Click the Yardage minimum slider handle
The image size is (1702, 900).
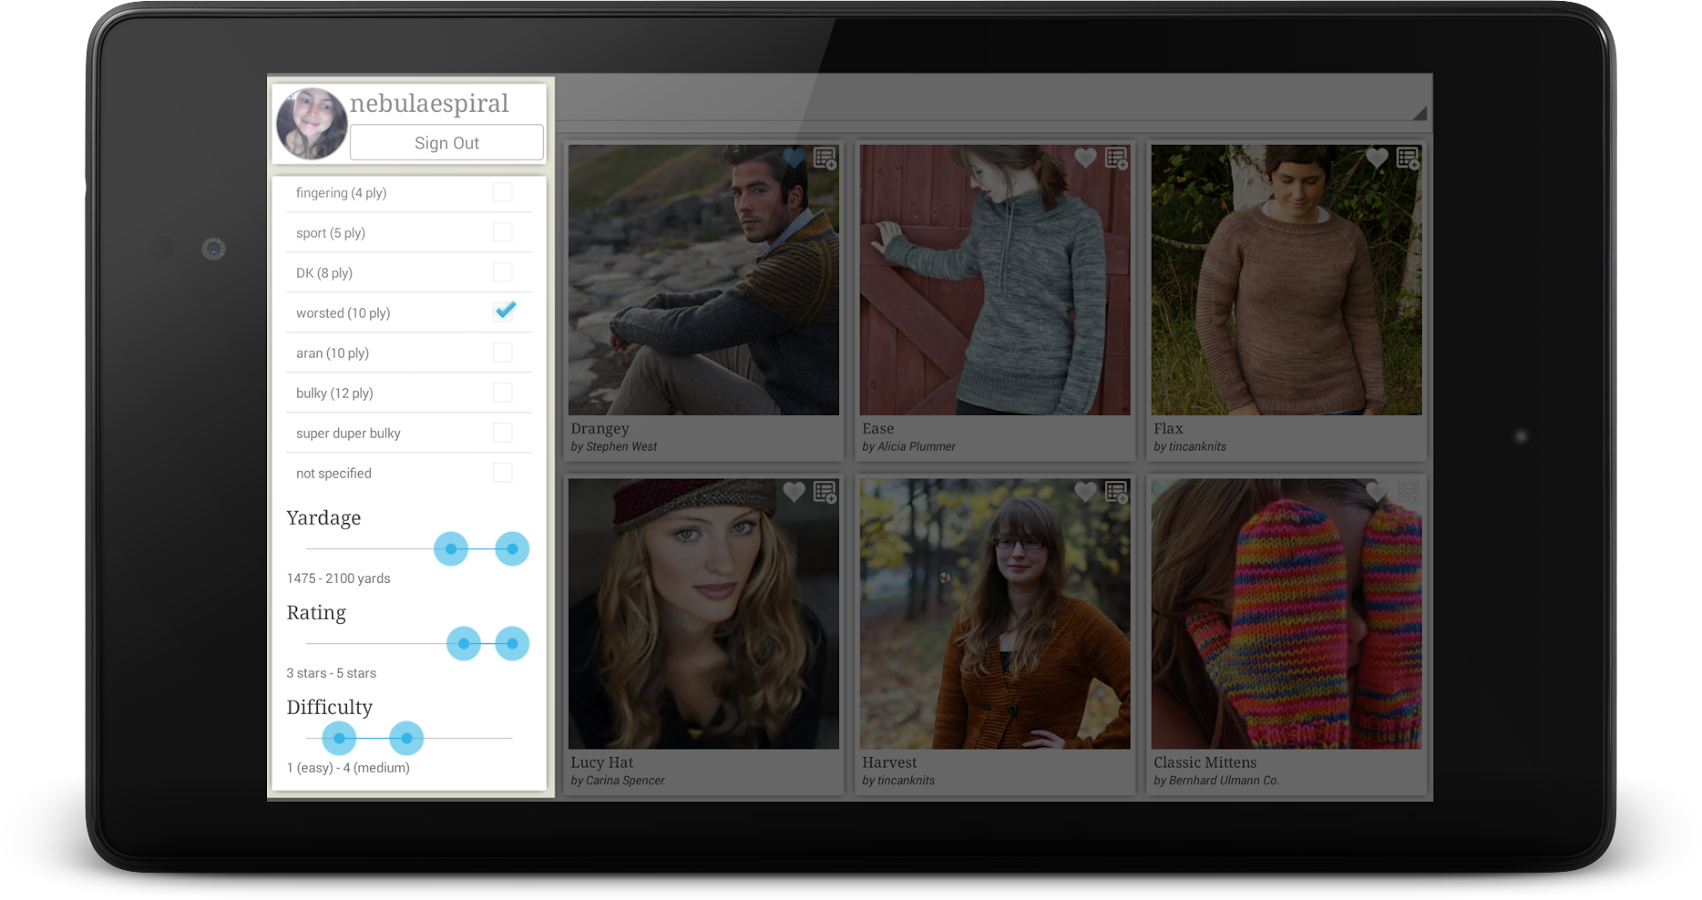pyautogui.click(x=451, y=549)
